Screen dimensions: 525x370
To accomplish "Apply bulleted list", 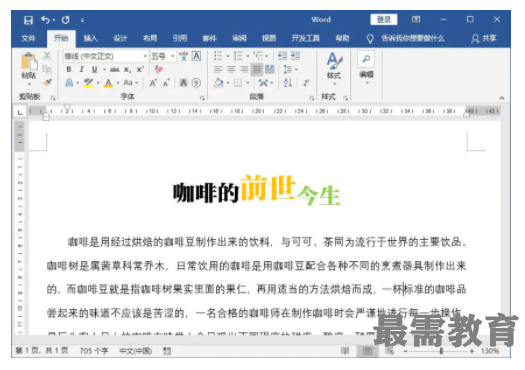I will tap(218, 56).
